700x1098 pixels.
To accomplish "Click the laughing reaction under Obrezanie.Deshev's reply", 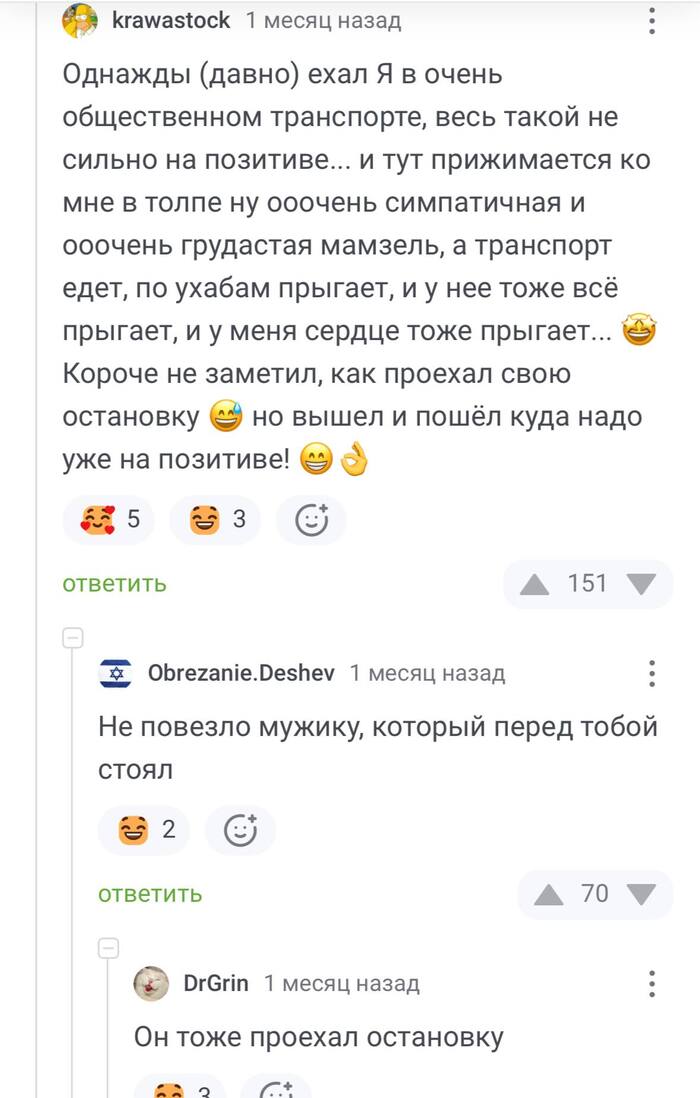I will click(144, 830).
